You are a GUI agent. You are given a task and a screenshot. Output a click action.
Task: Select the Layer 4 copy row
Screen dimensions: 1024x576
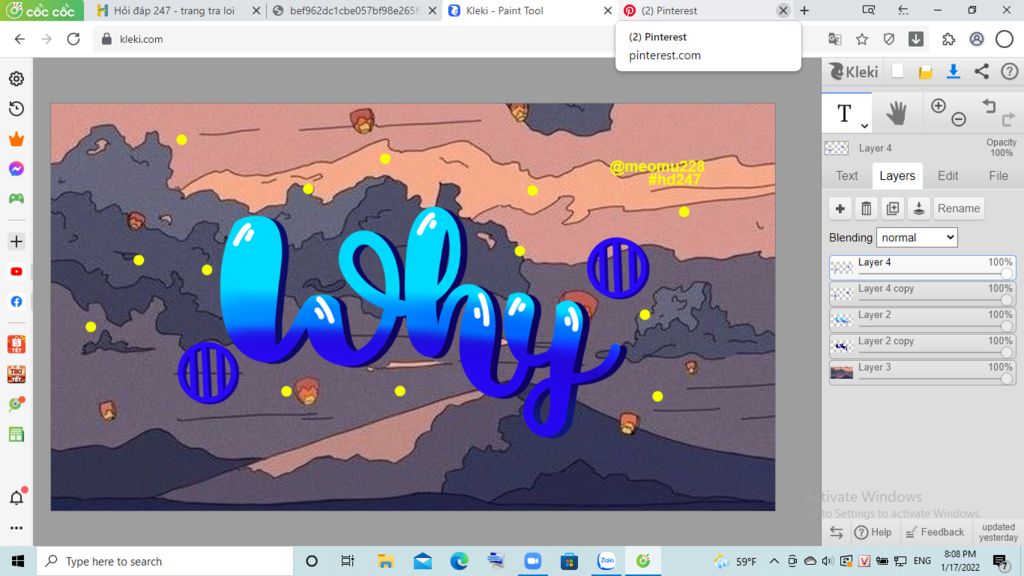click(922, 293)
